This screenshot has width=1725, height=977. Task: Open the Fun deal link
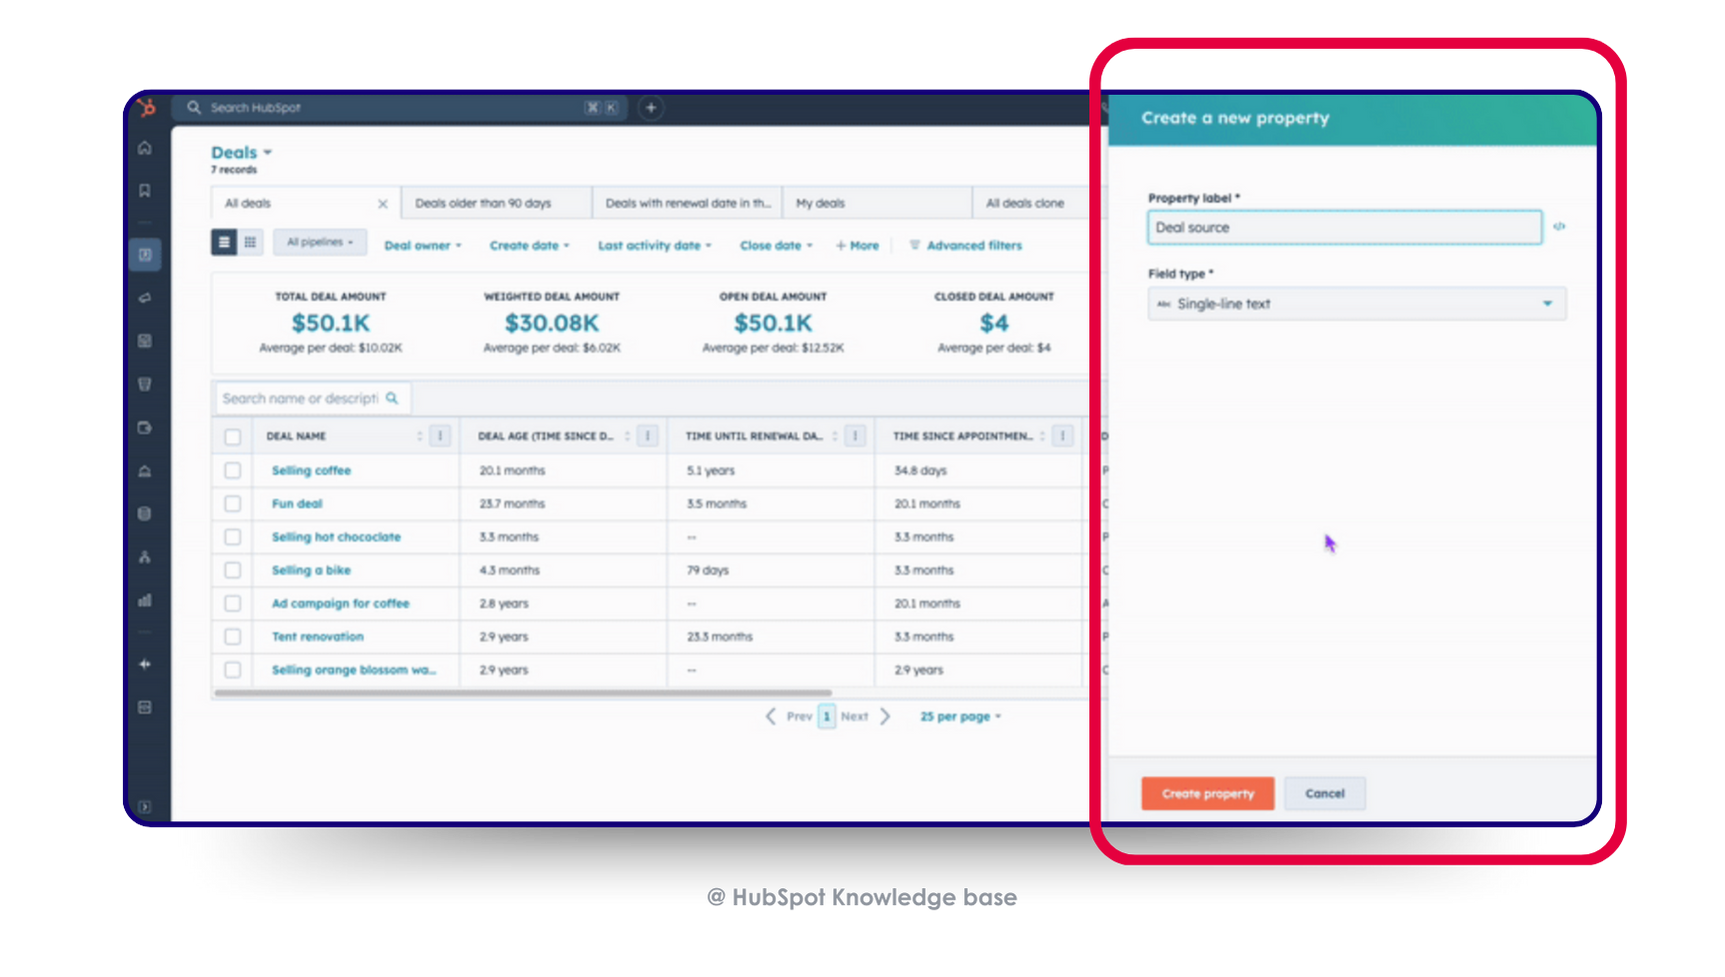click(297, 504)
